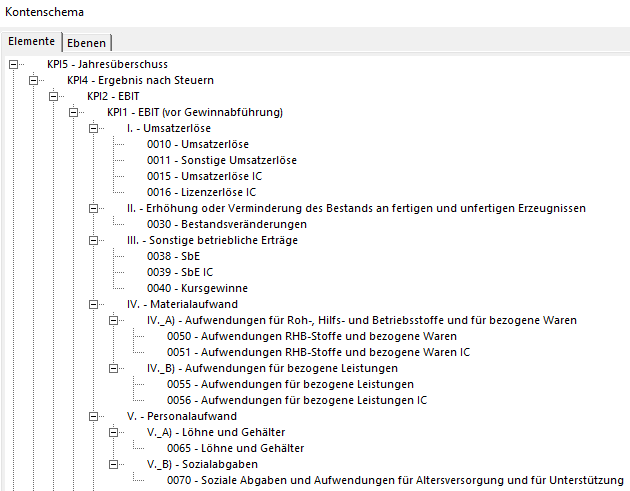Viewport: 630px width, 491px height.
Task: Switch to the Ebenen tab
Action: tap(87, 42)
